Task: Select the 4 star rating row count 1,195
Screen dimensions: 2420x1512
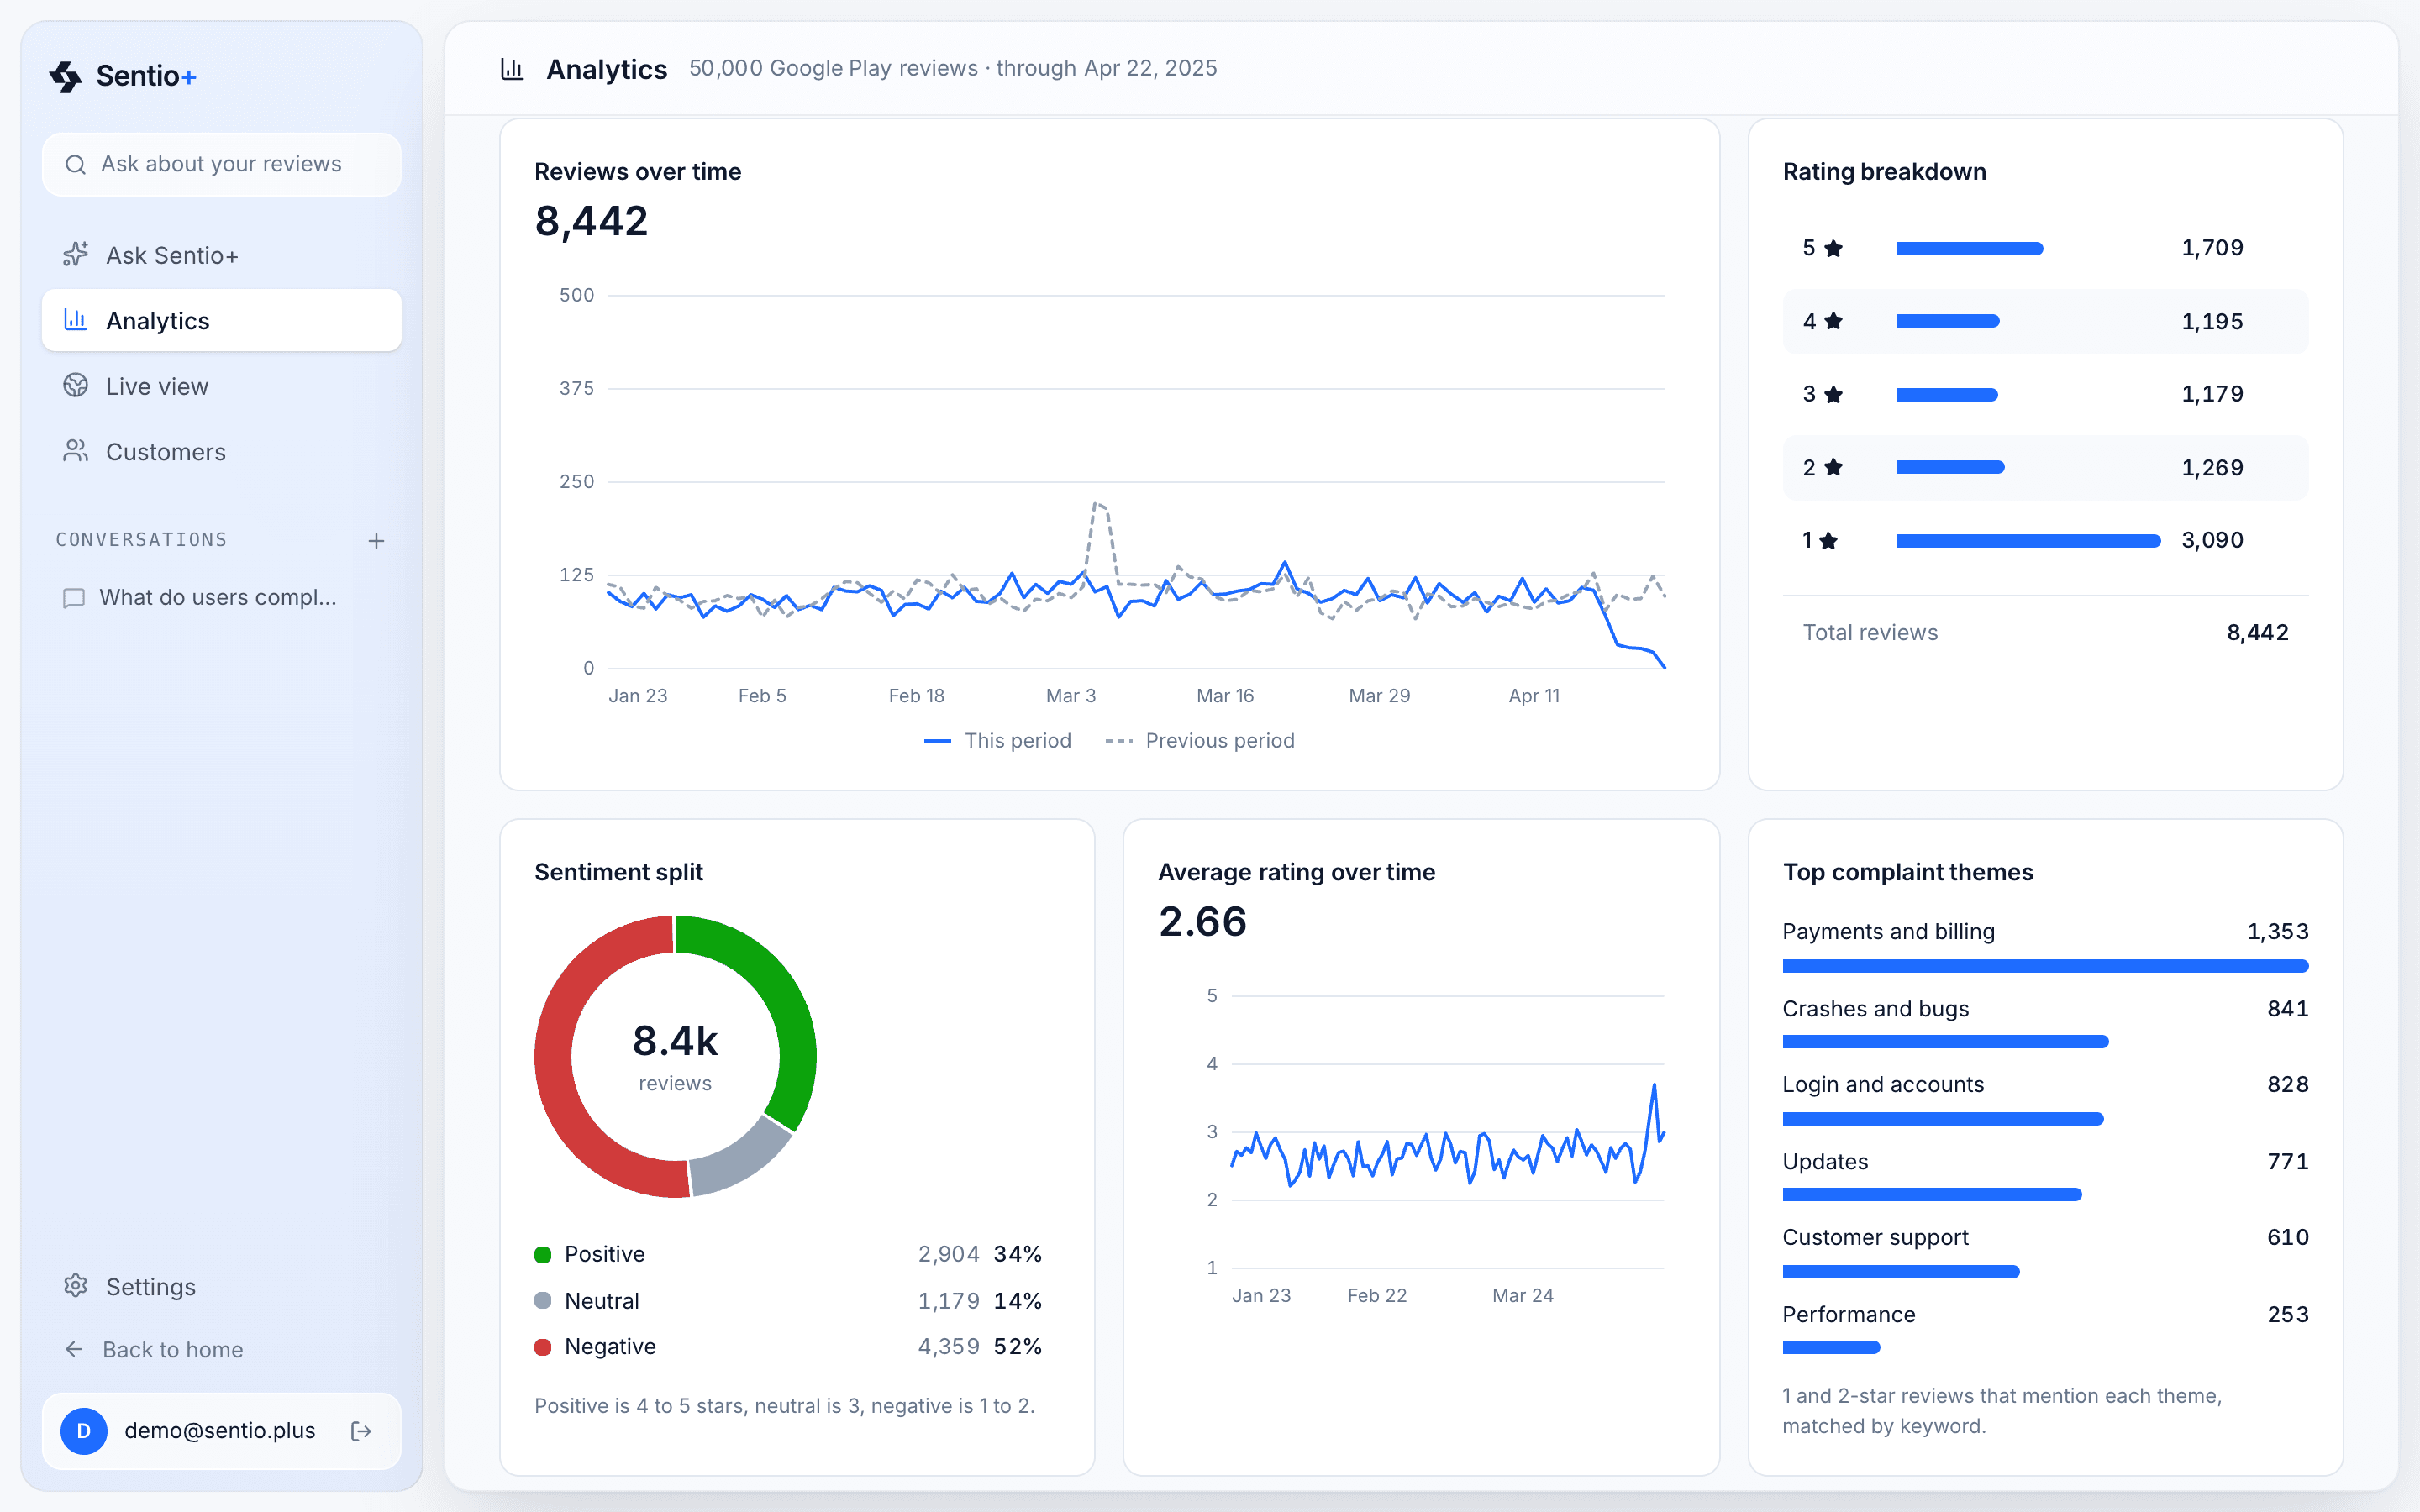Action: [x=2212, y=321]
